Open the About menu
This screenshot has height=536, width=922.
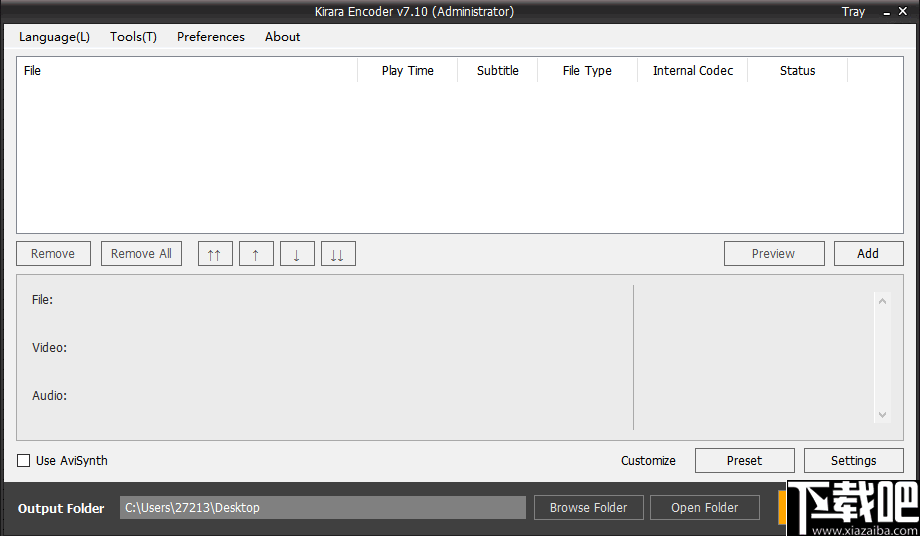282,36
